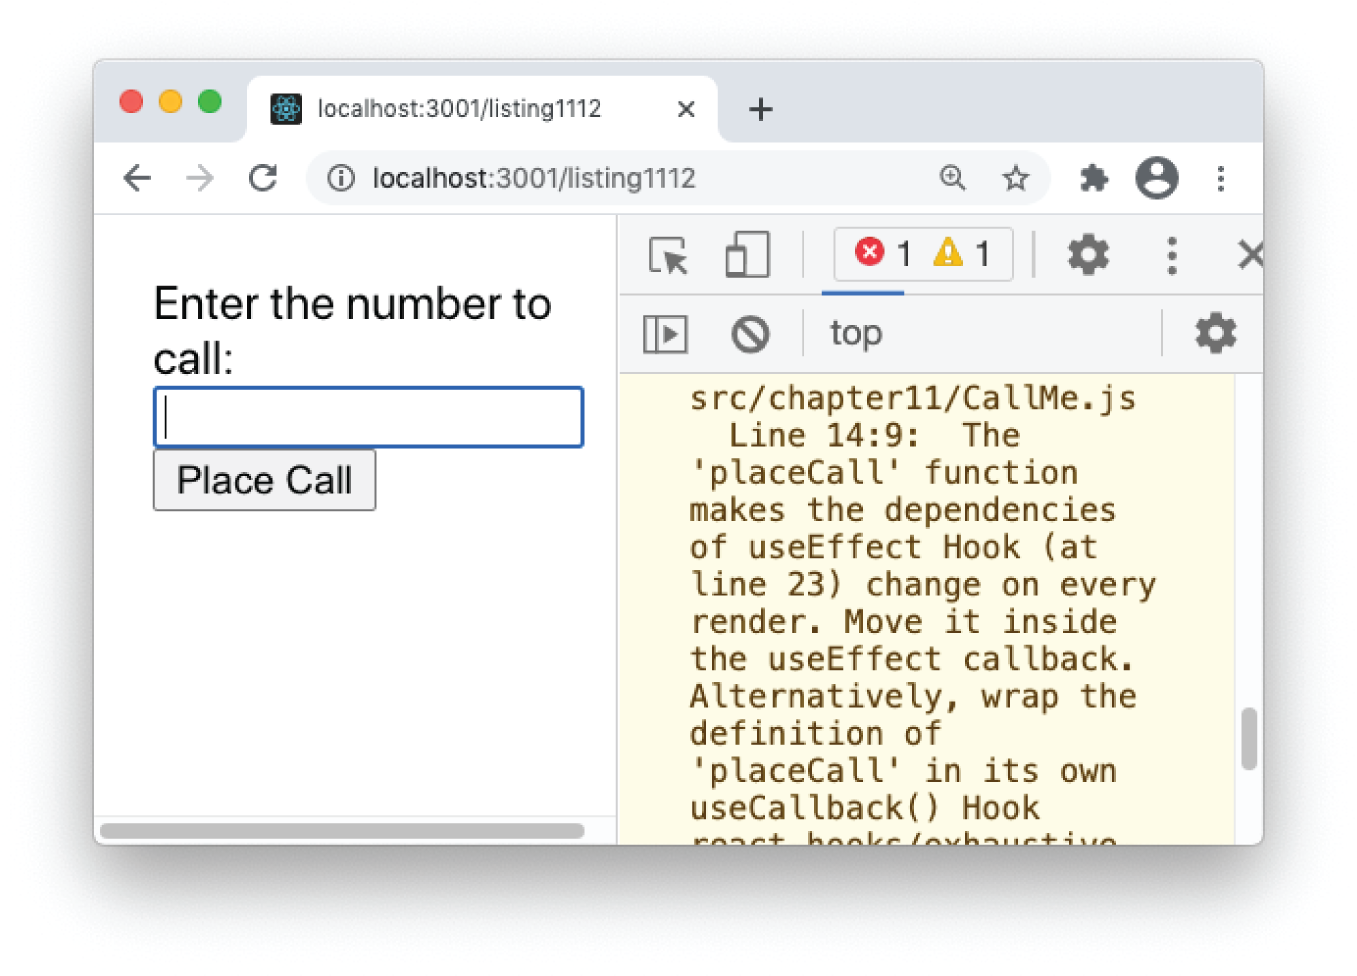Click the site info icon before the URL
This screenshot has height=976, width=1357.
pos(341,178)
